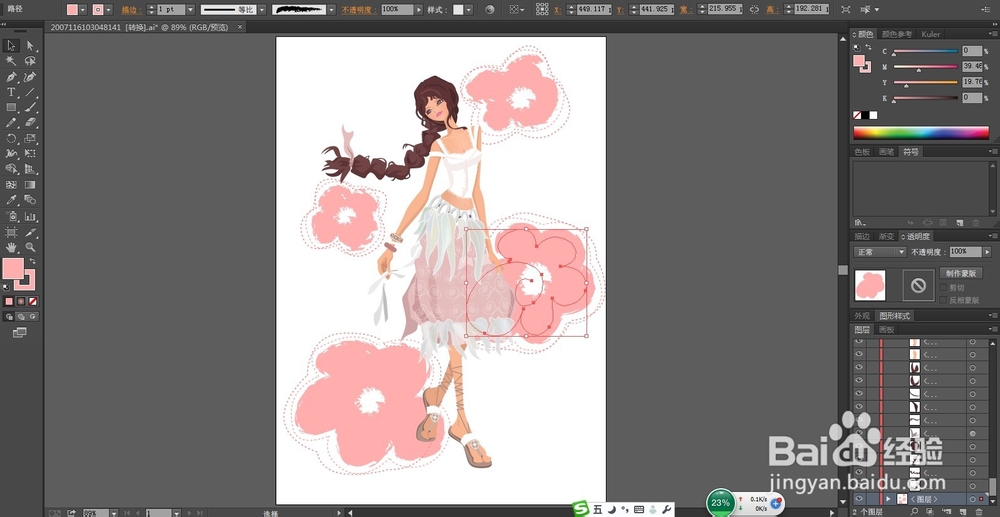Select the Gradient tool

(30, 184)
